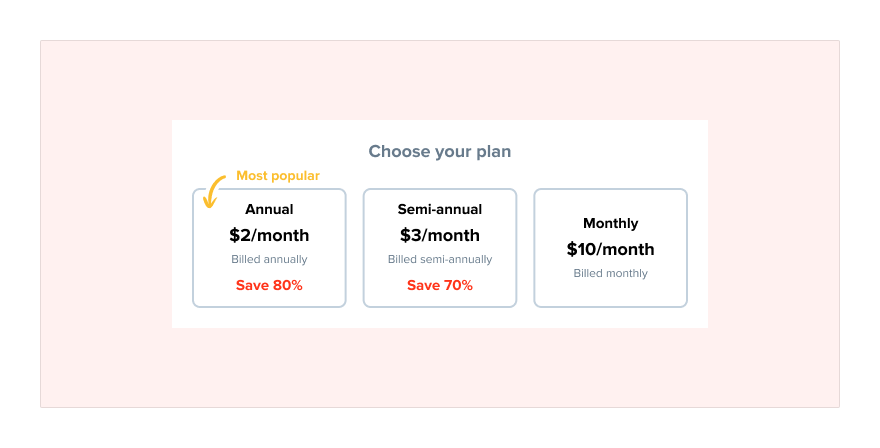Select the Monthly plan card
880x448 pixels.
[x=610, y=292]
